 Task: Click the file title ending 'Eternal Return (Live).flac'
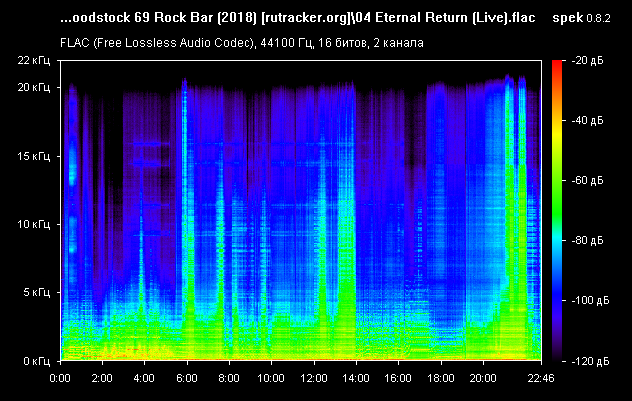[297, 18]
